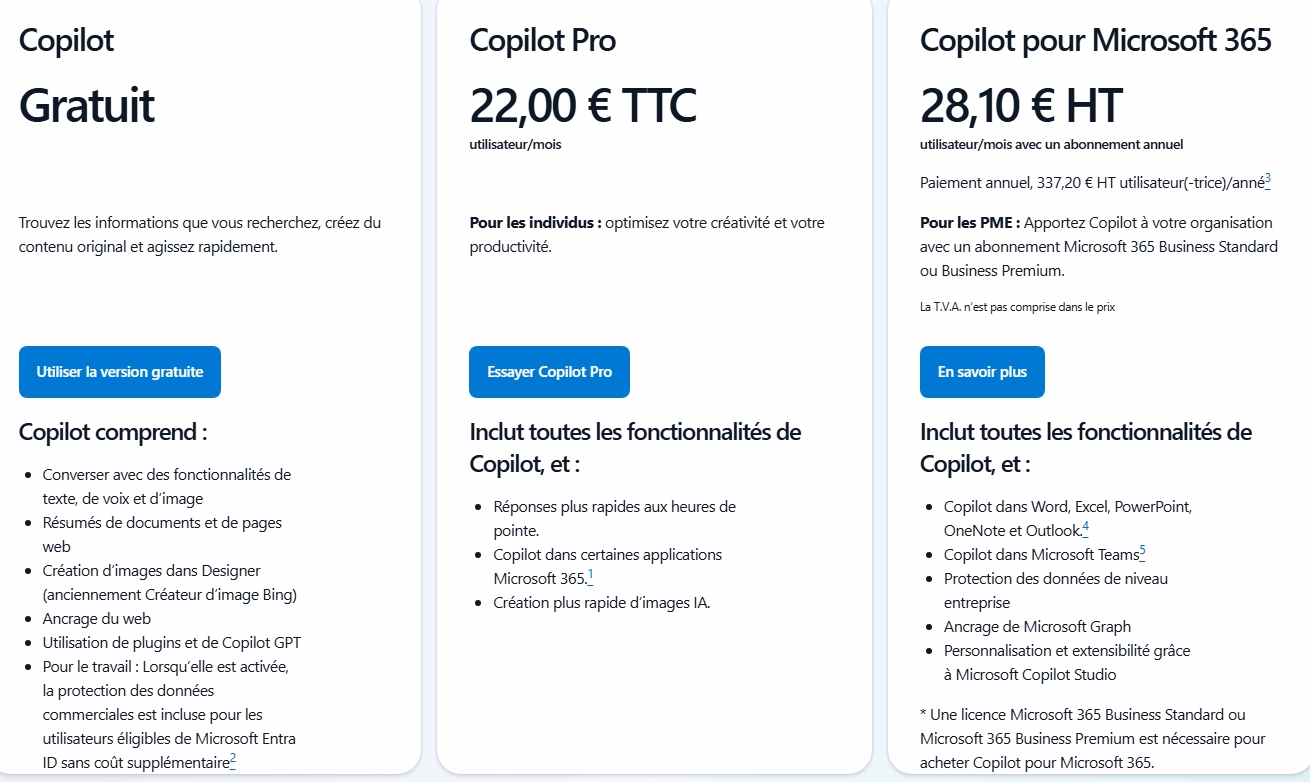Click the "28,10 € HT" price
This screenshot has width=1310, height=782.
(1021, 105)
